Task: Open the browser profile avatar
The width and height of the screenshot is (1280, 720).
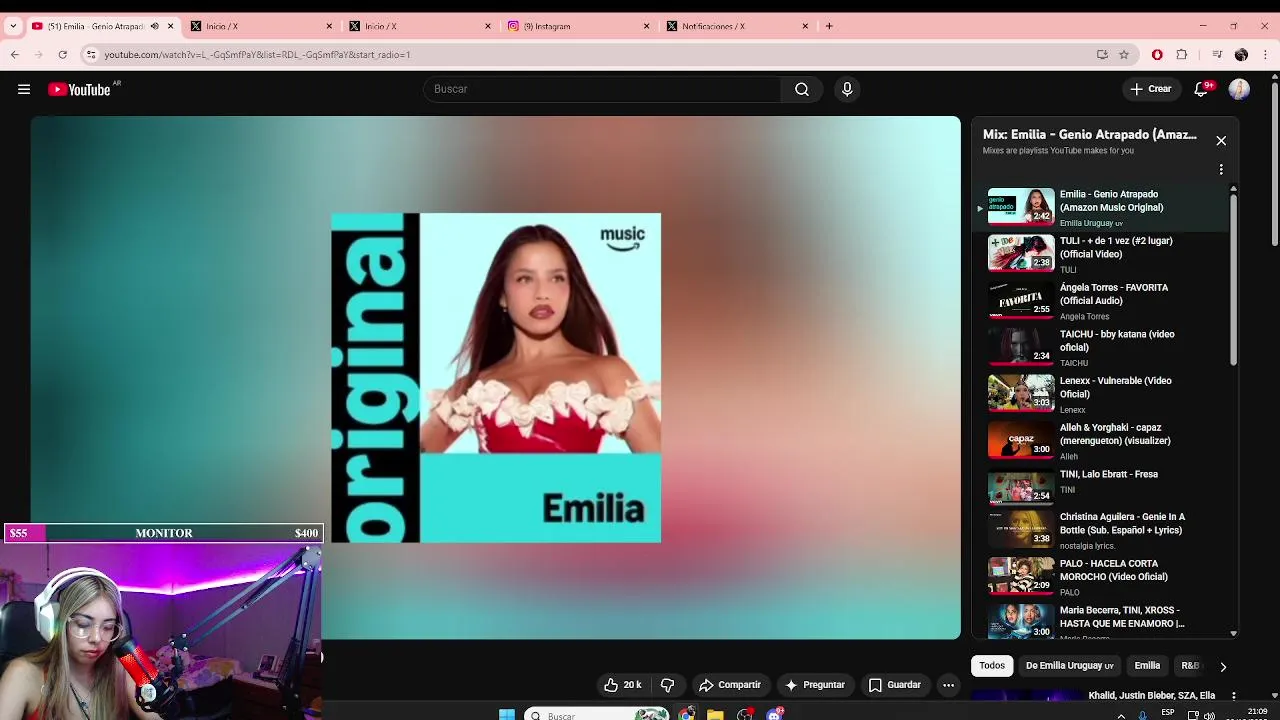Action: (1241, 55)
